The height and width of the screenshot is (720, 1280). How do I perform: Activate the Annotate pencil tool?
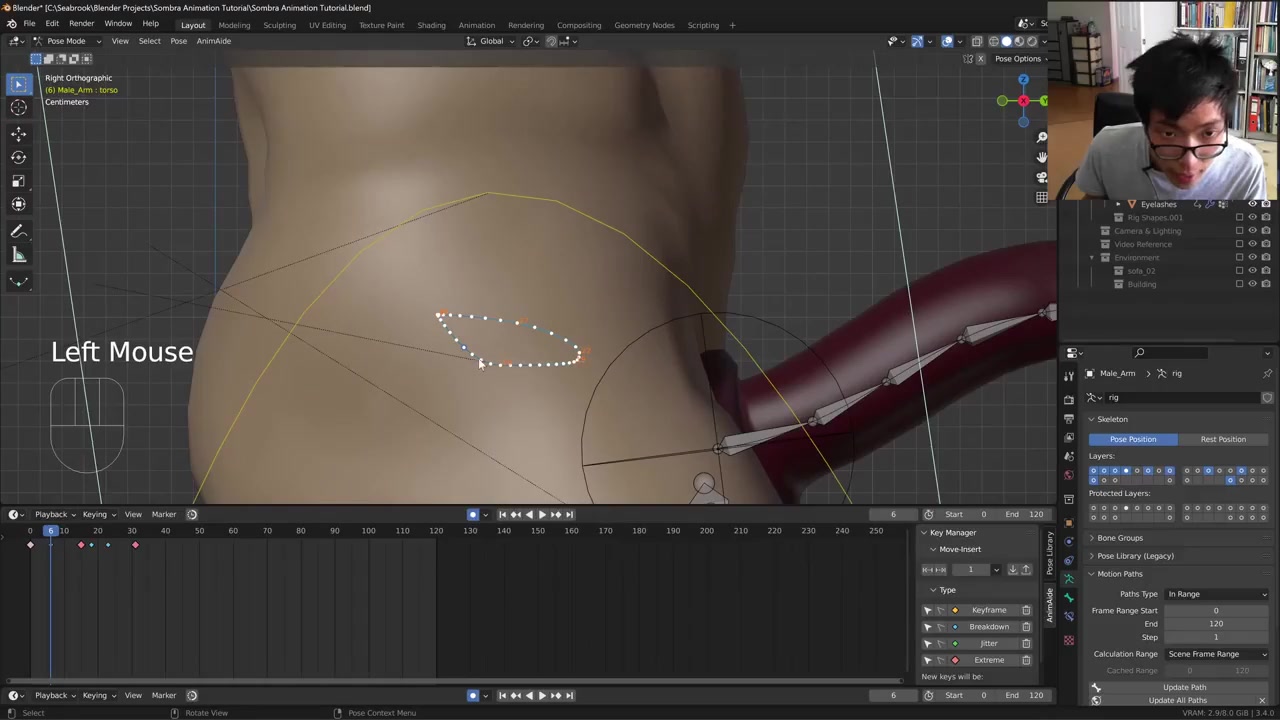18,231
